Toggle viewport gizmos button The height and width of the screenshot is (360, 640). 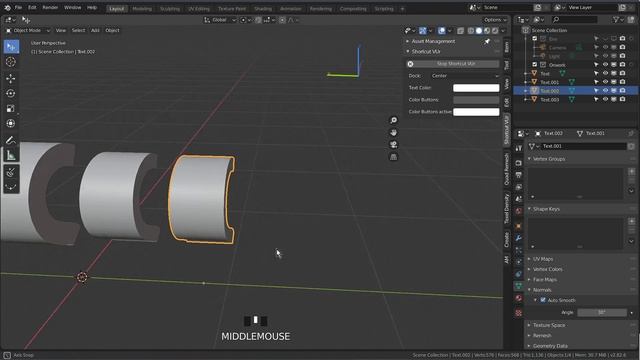click(x=422, y=31)
